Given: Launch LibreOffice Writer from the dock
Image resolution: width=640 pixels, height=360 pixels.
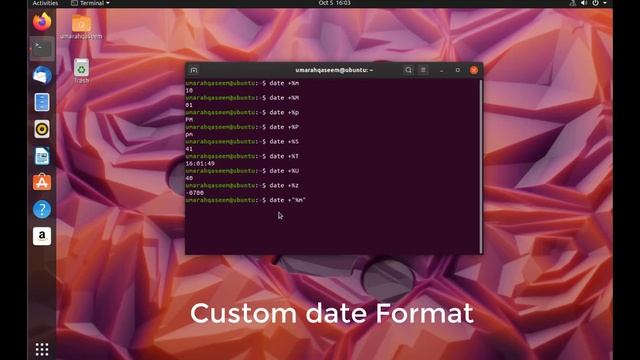Looking at the screenshot, I should point(42,156).
